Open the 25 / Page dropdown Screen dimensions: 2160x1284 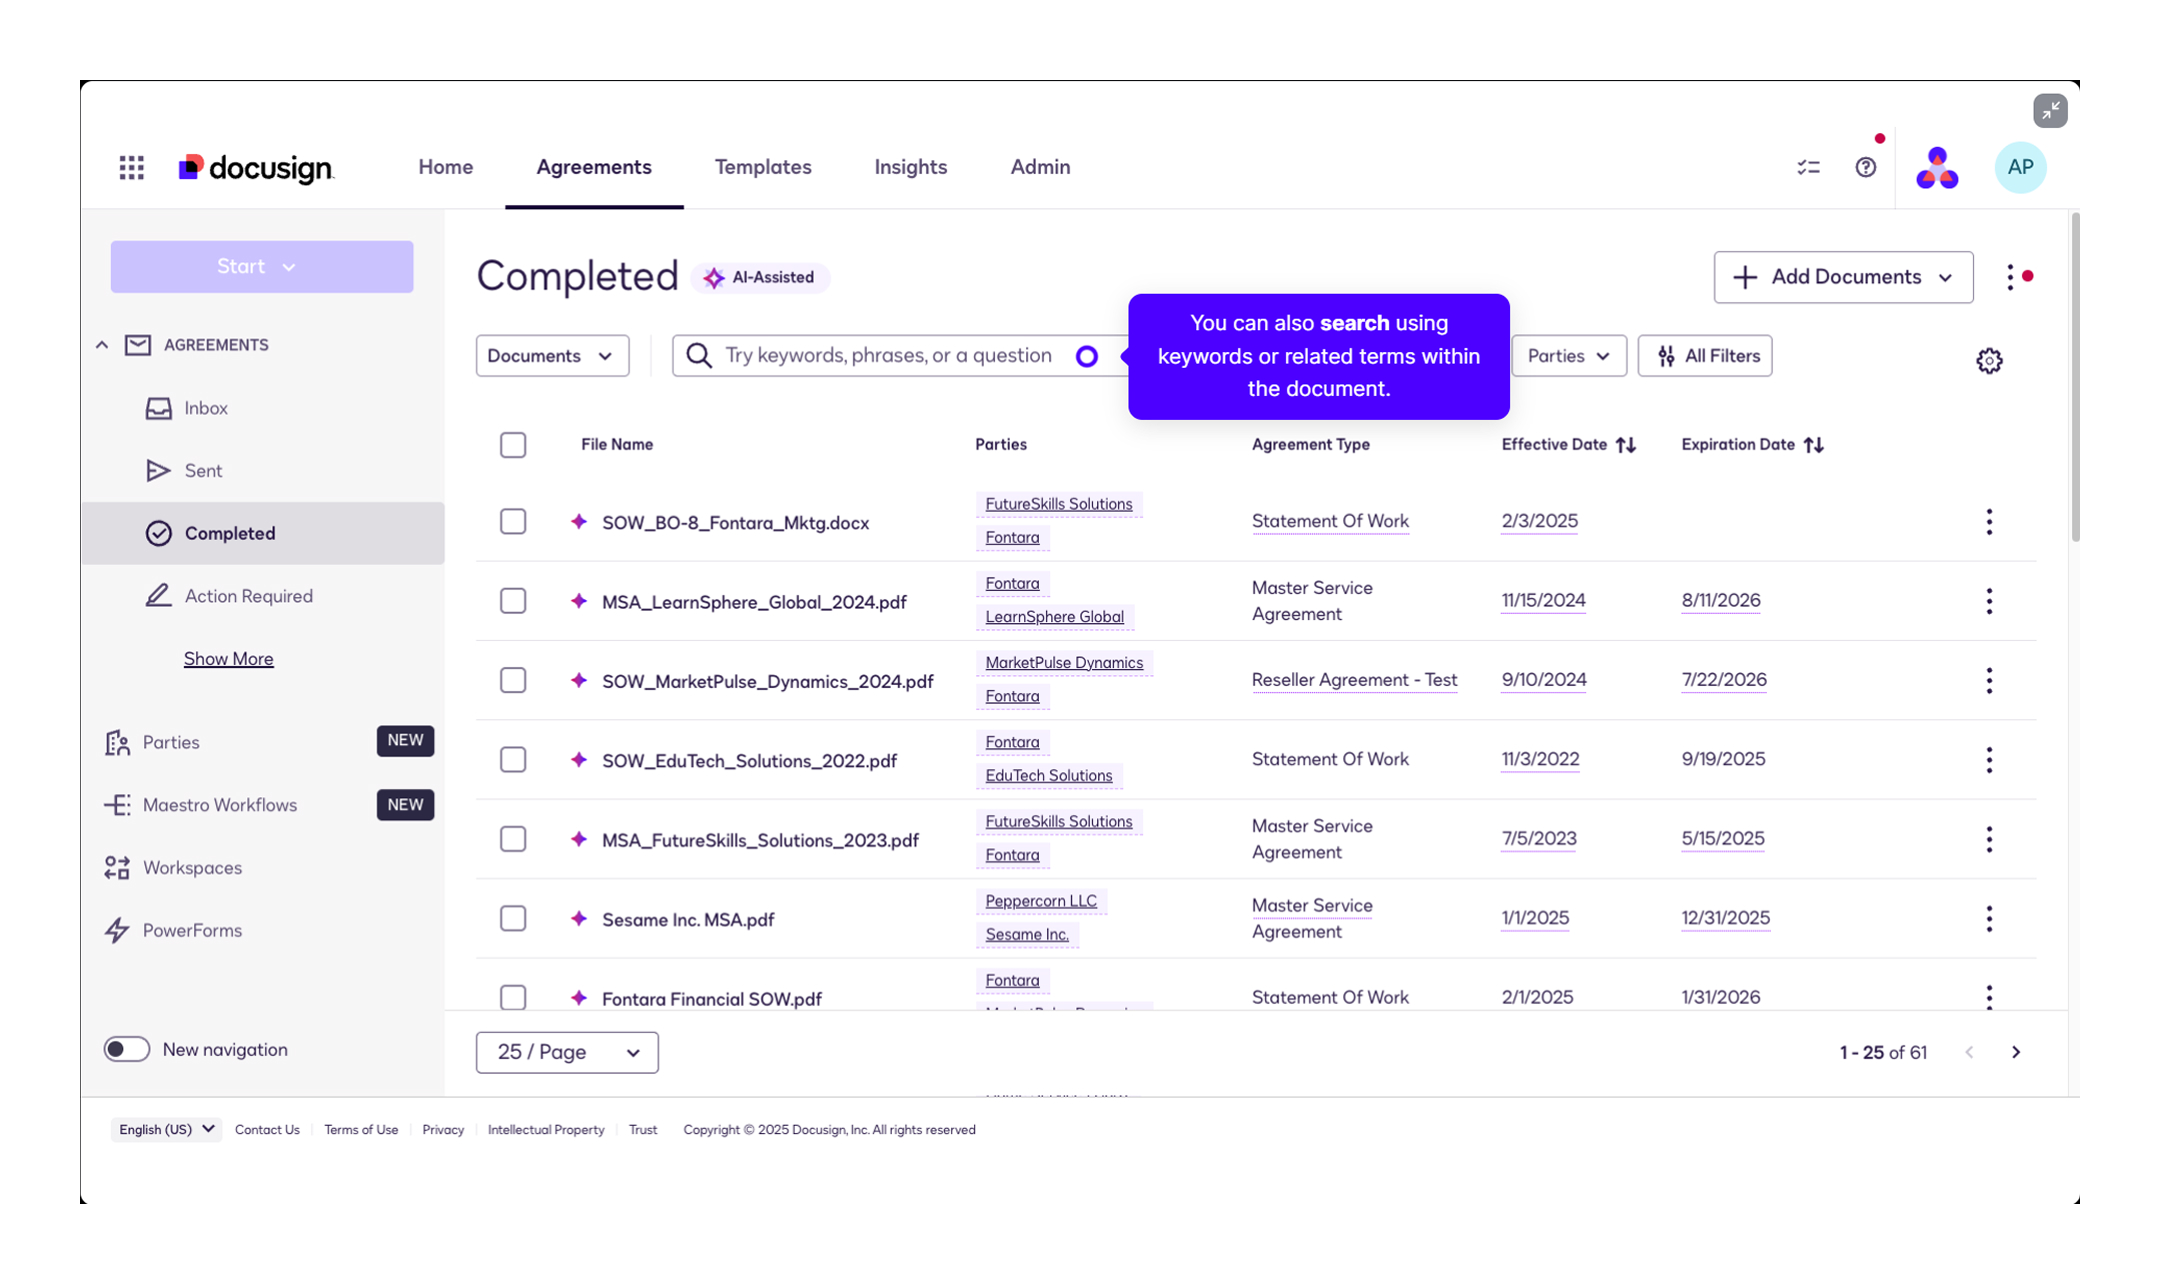coord(567,1052)
